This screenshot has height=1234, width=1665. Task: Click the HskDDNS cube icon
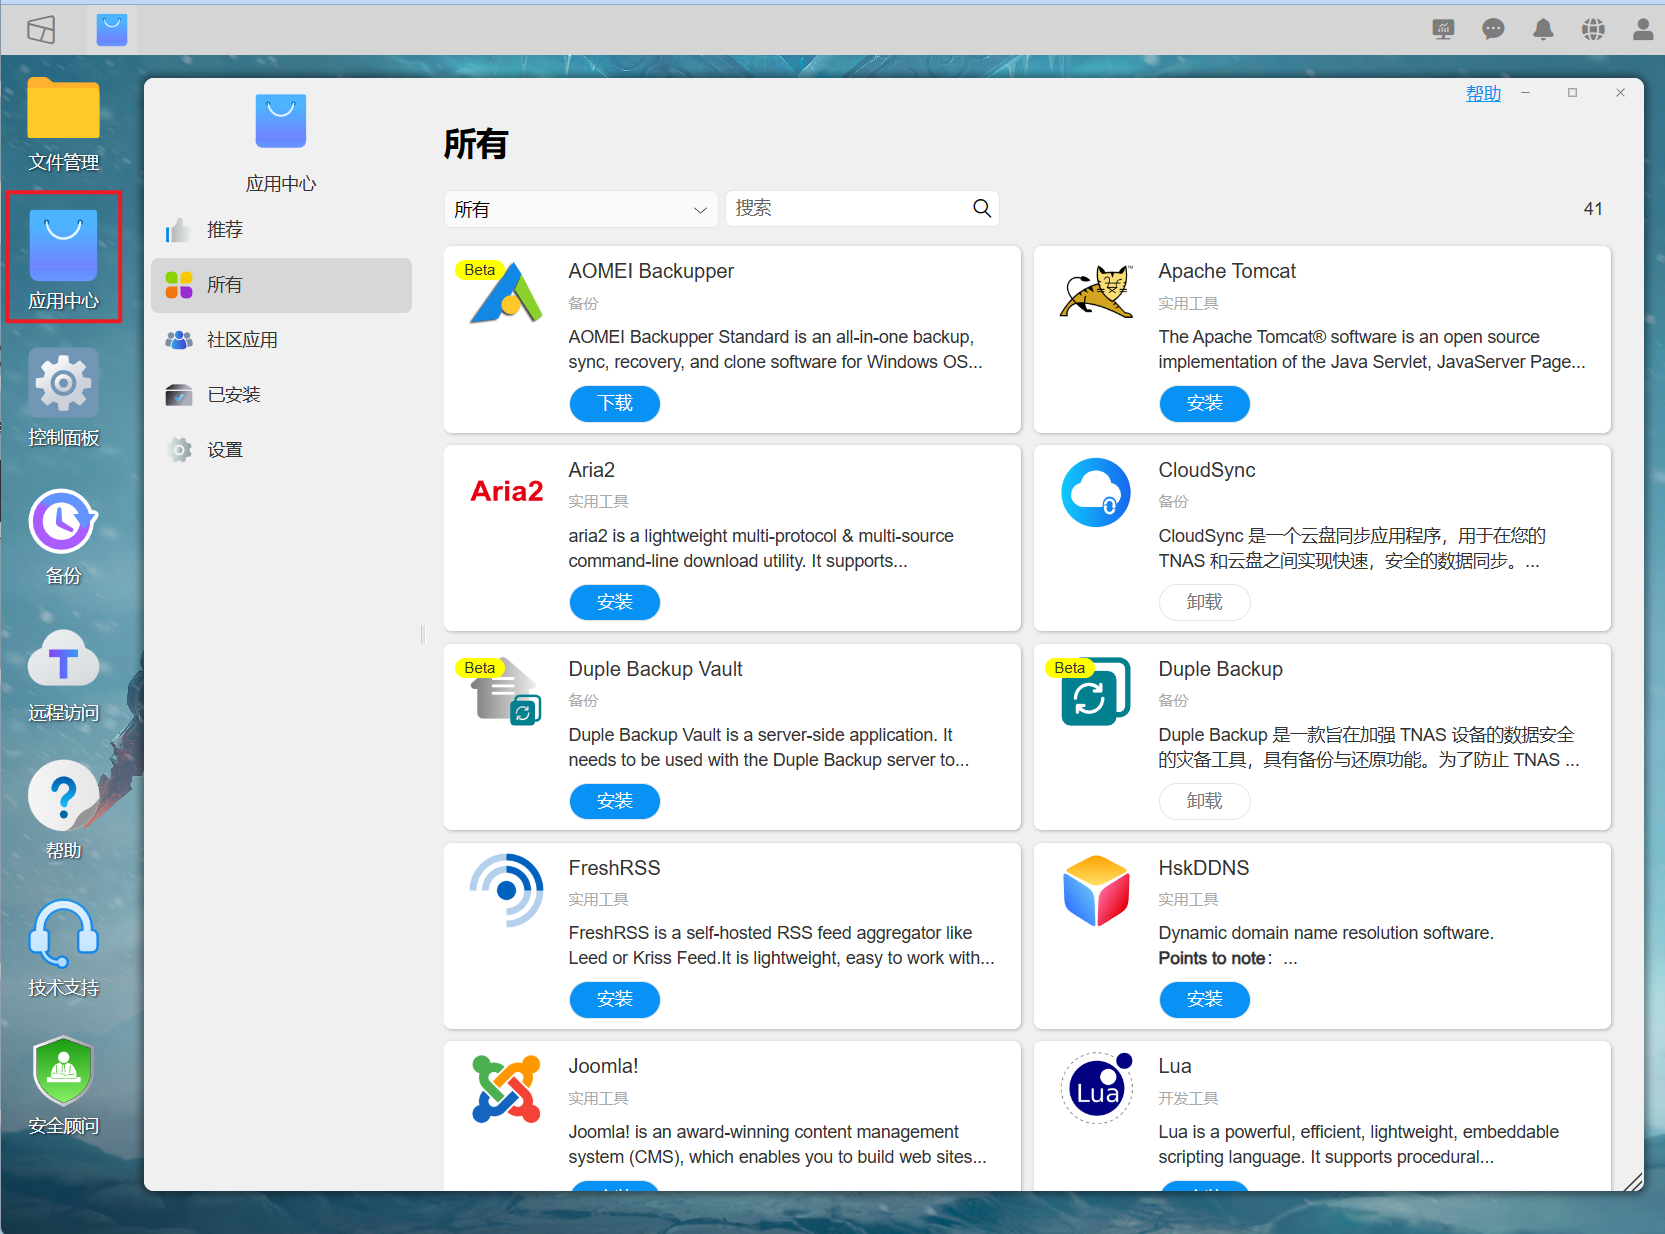pos(1096,890)
